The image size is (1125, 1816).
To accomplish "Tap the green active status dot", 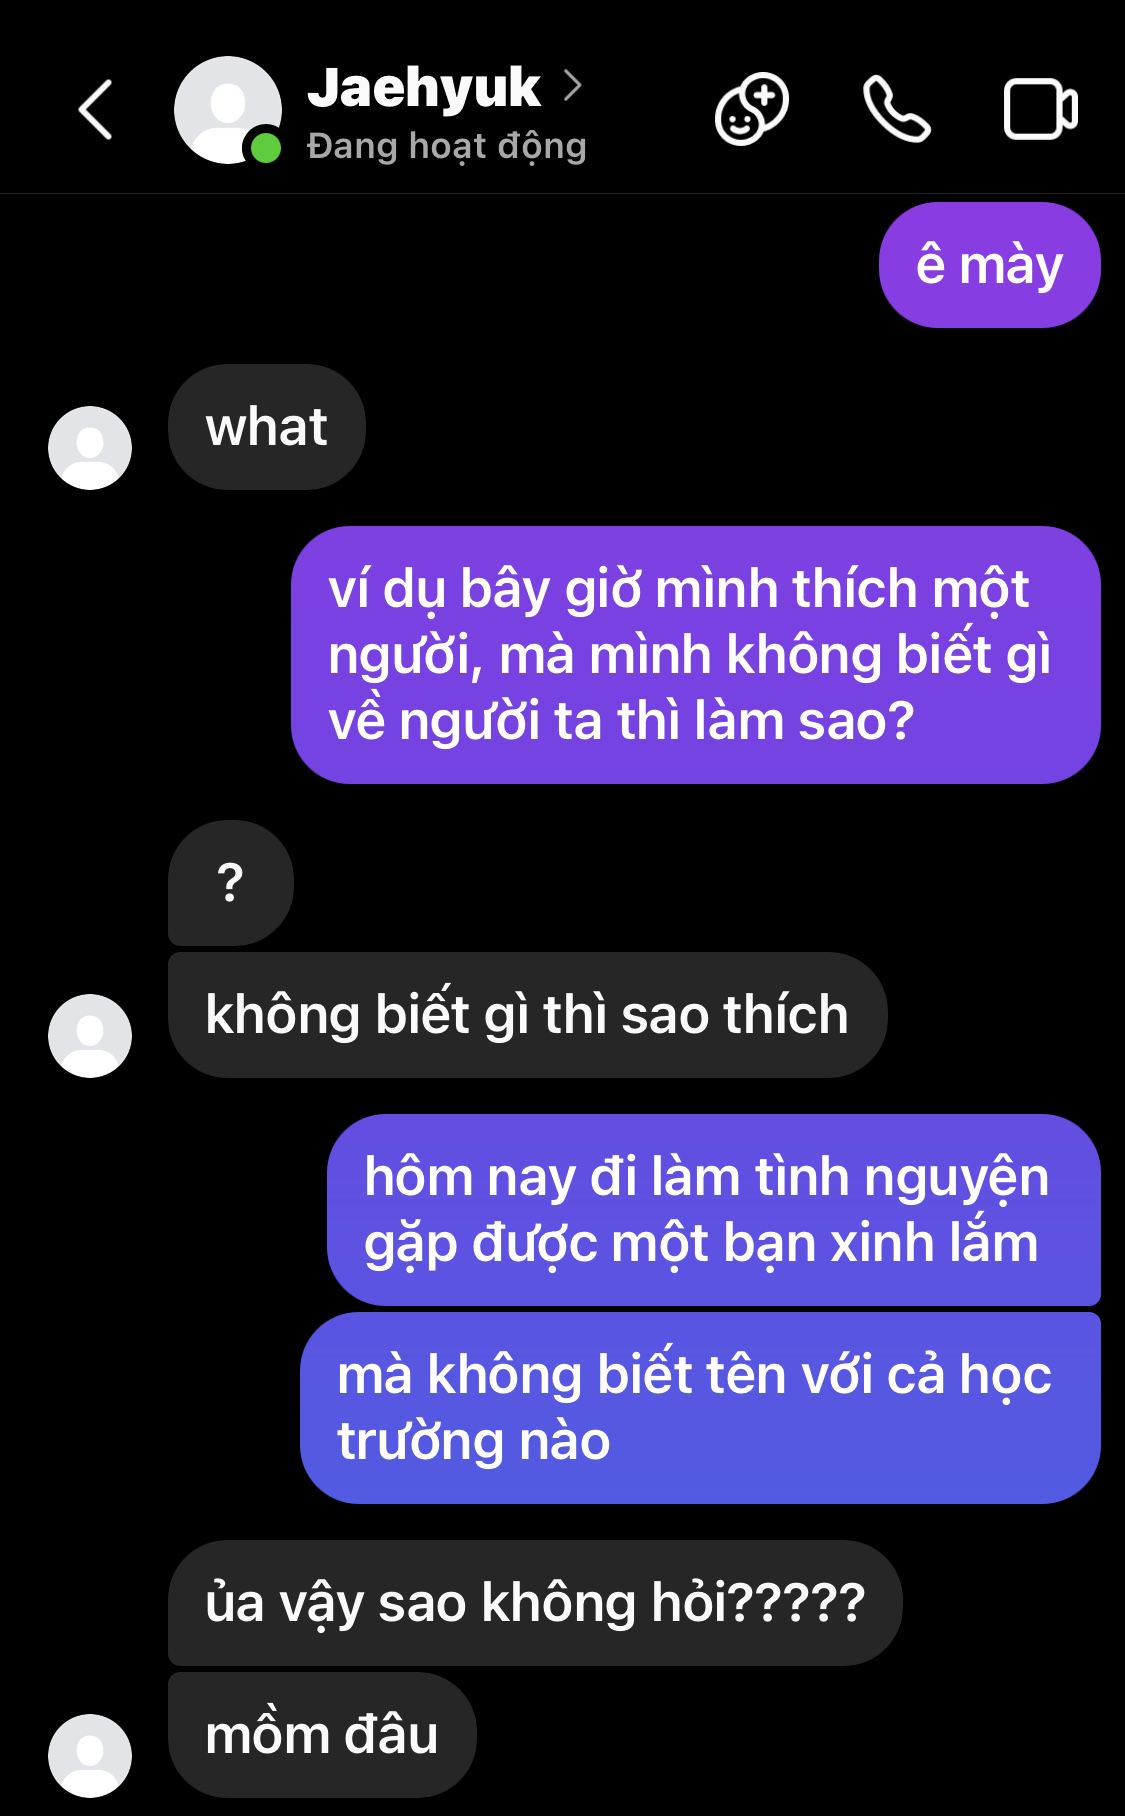I will click(x=265, y=149).
